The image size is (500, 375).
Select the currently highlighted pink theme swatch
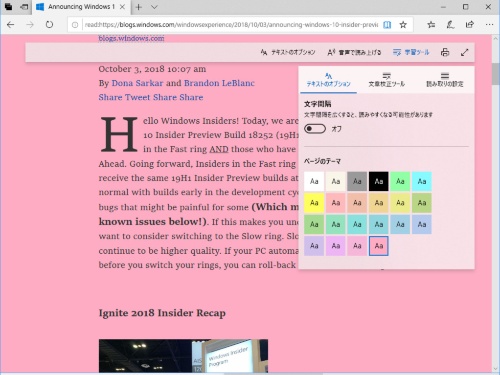click(379, 246)
